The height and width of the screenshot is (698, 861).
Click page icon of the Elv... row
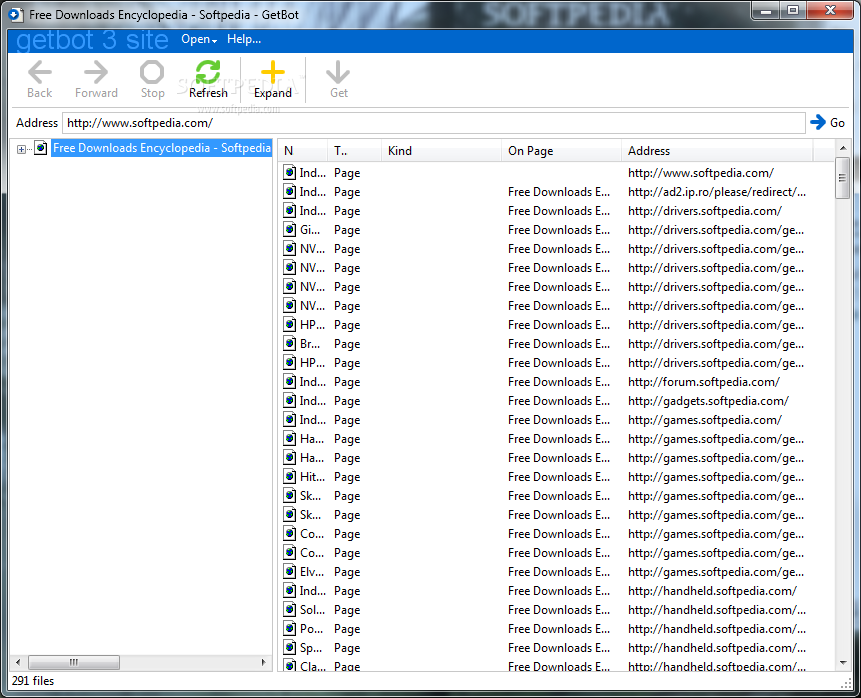(x=289, y=572)
